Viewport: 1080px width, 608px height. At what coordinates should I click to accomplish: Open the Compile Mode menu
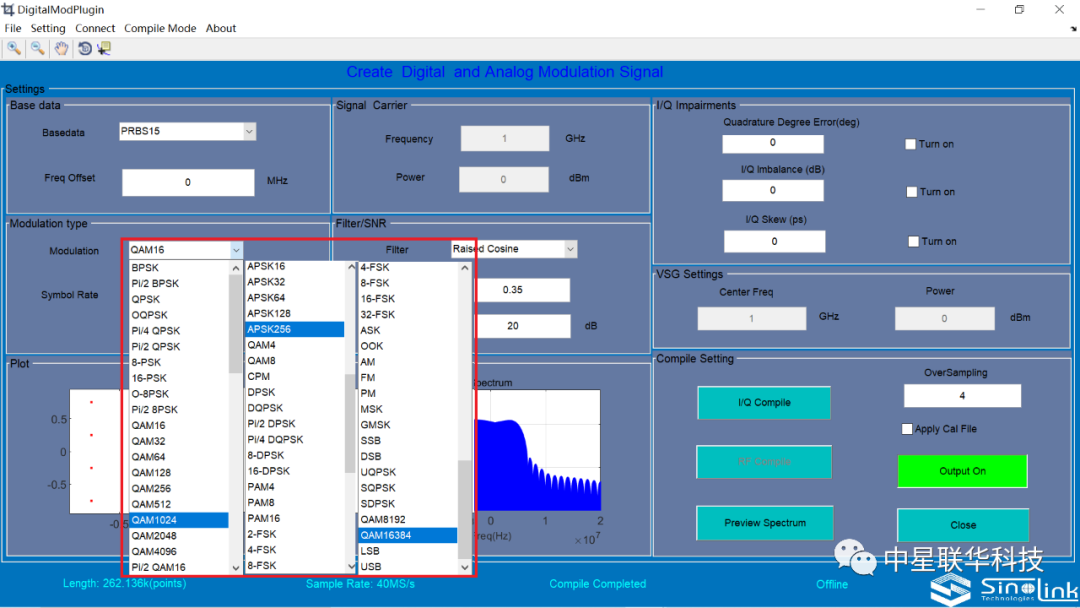pos(160,28)
